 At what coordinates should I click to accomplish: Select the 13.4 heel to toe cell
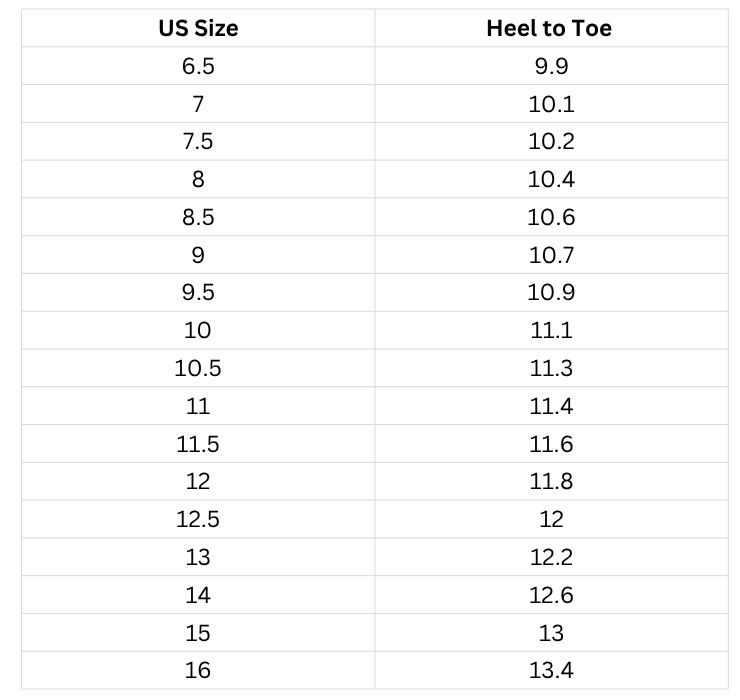[x=551, y=670]
